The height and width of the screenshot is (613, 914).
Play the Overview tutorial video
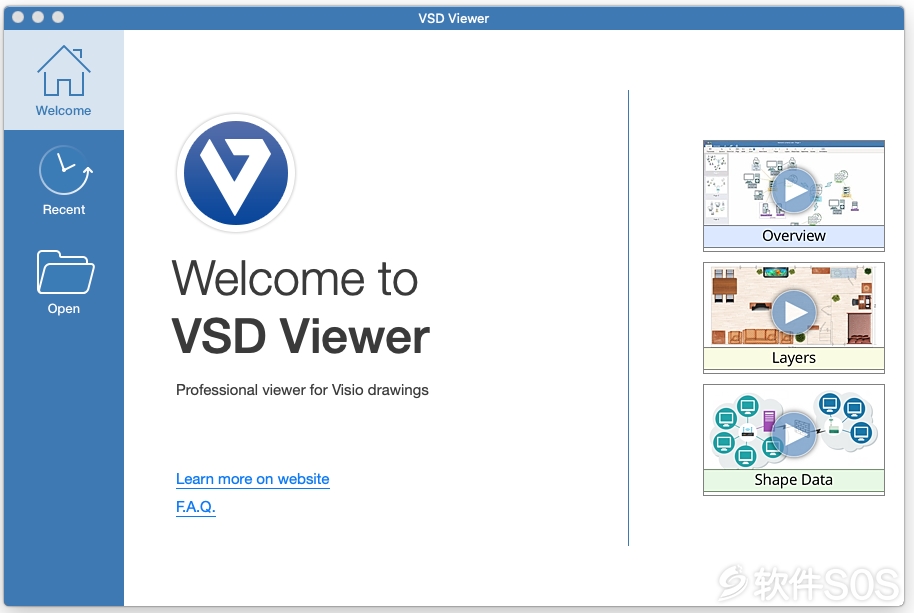793,191
